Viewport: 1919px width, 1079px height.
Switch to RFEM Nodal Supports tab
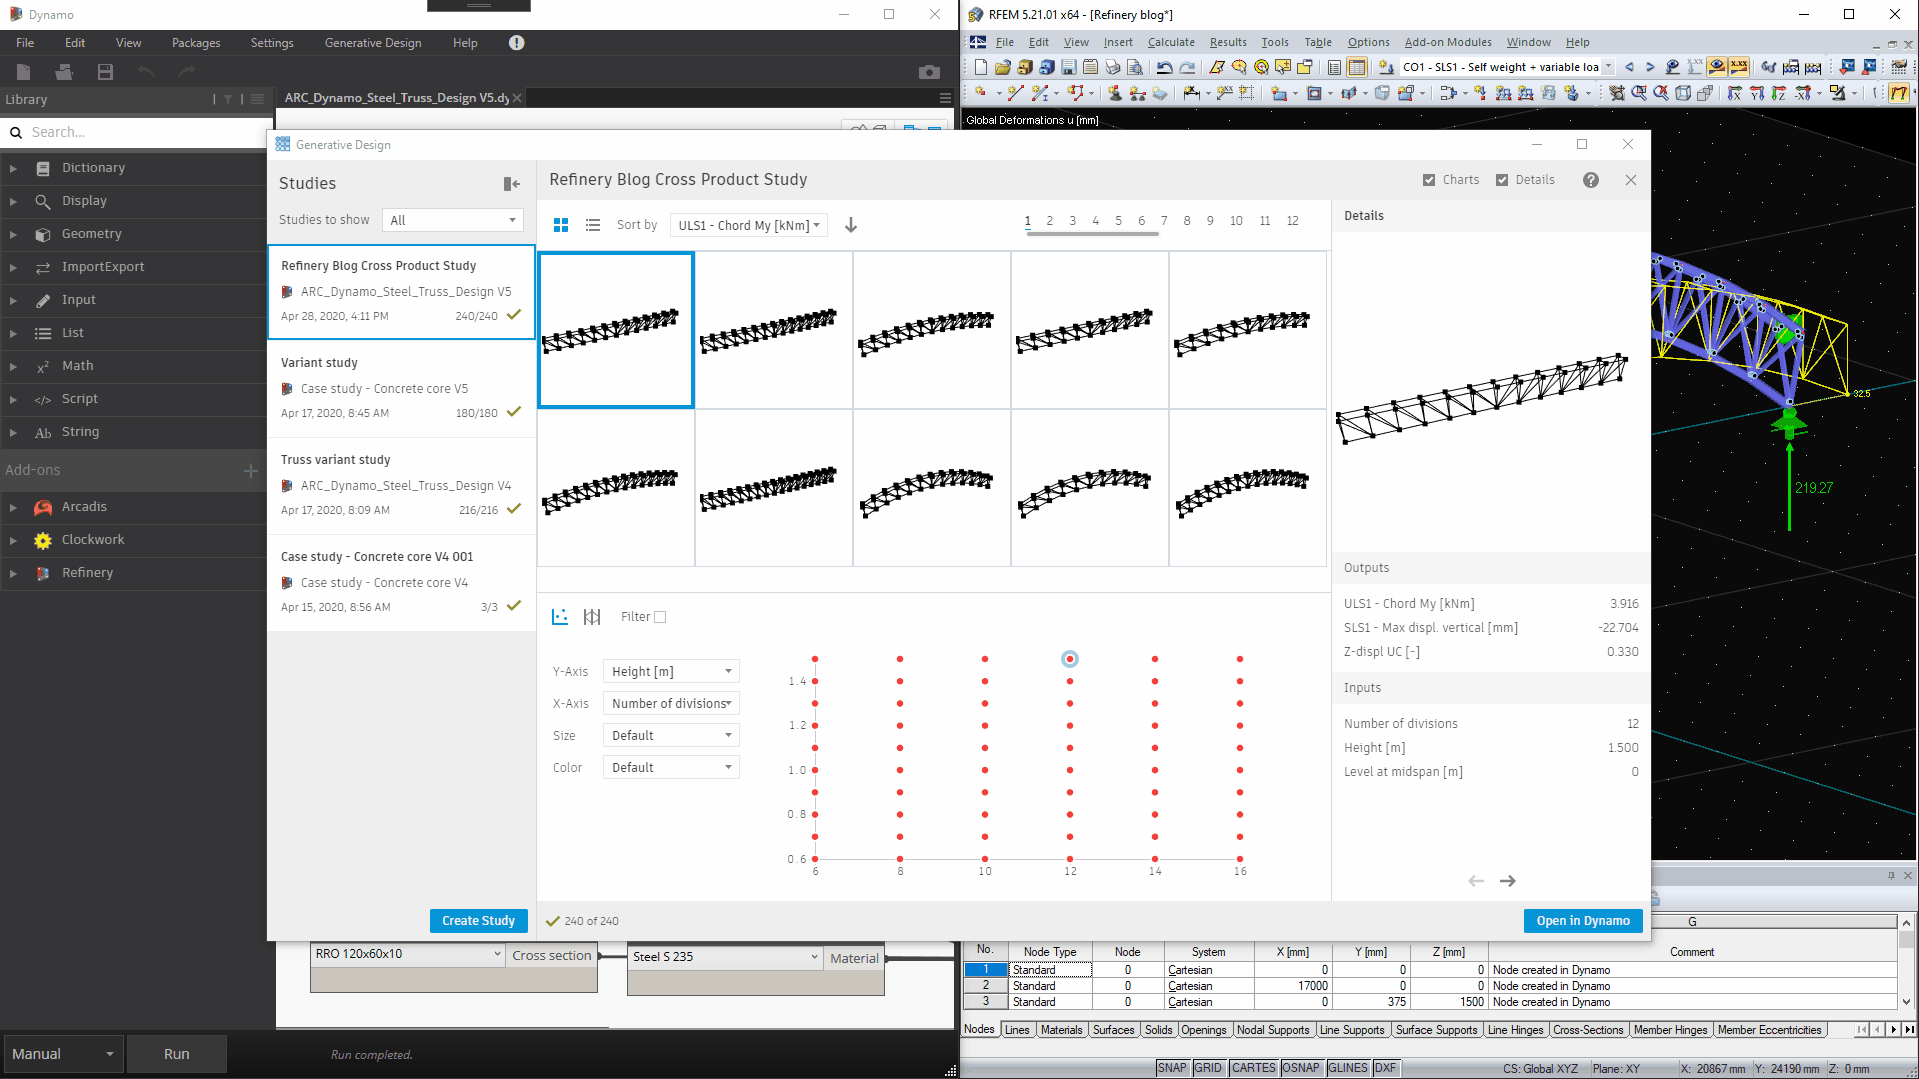point(1273,1030)
